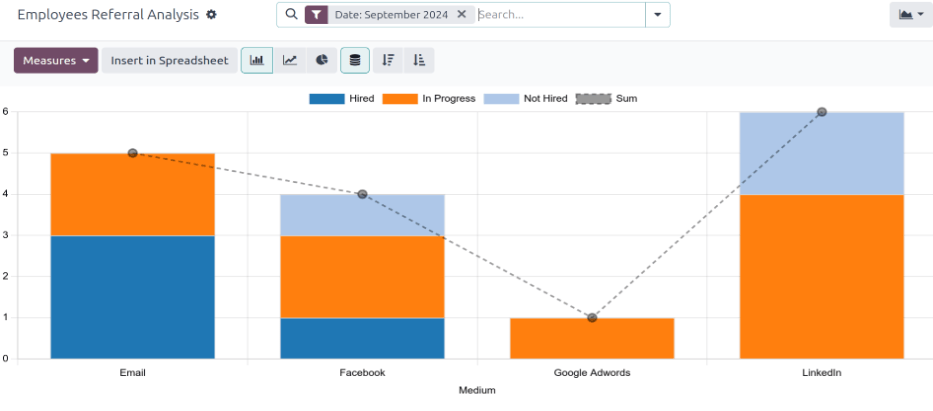
Task: Switch to line chart view
Action: point(289,60)
